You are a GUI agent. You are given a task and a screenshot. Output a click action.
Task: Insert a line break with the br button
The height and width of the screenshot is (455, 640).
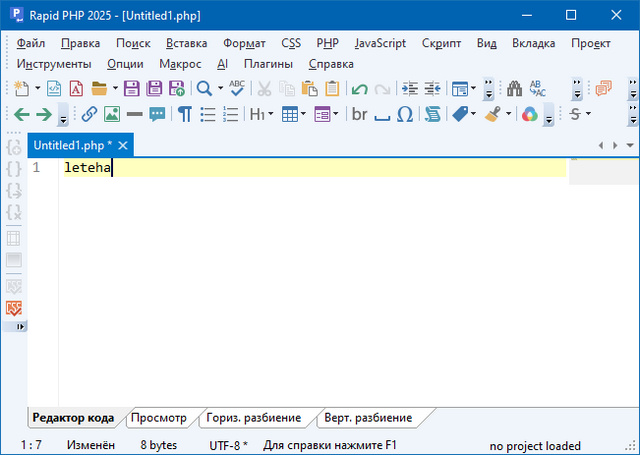click(360, 114)
